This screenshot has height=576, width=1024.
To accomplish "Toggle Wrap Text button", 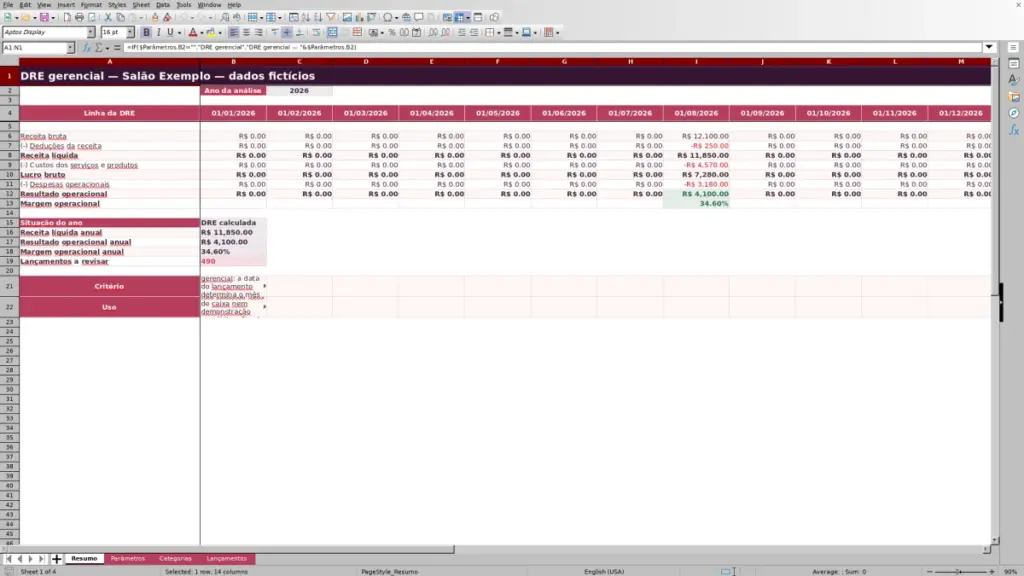I will [316, 33].
